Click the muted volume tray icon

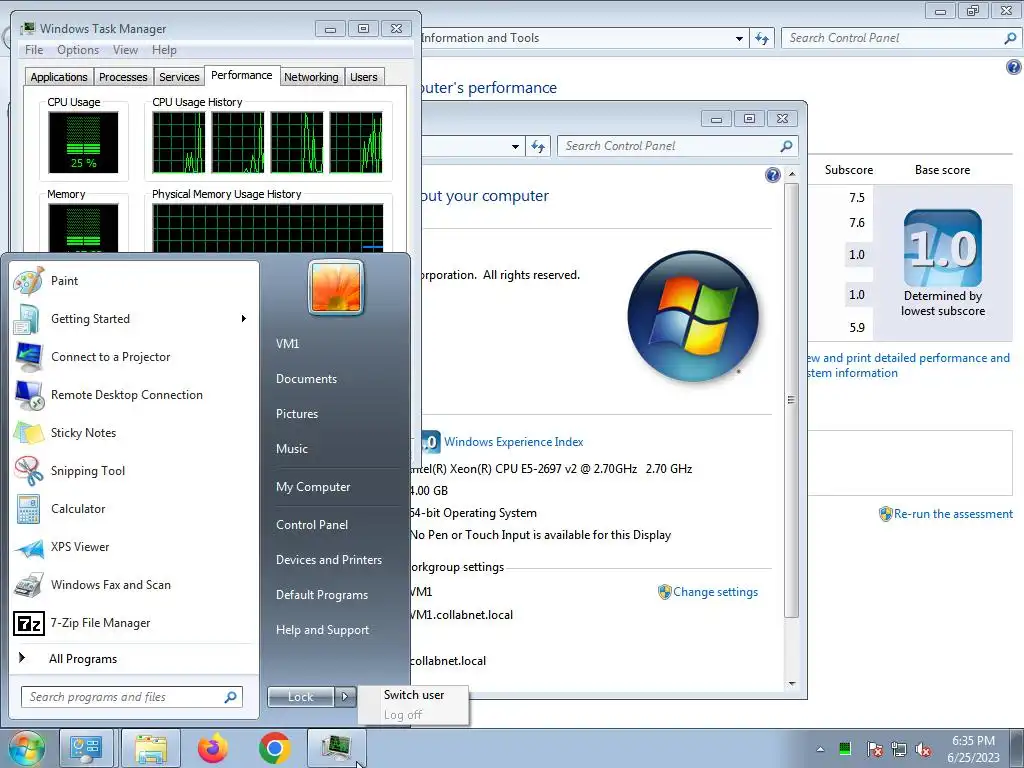click(x=923, y=749)
